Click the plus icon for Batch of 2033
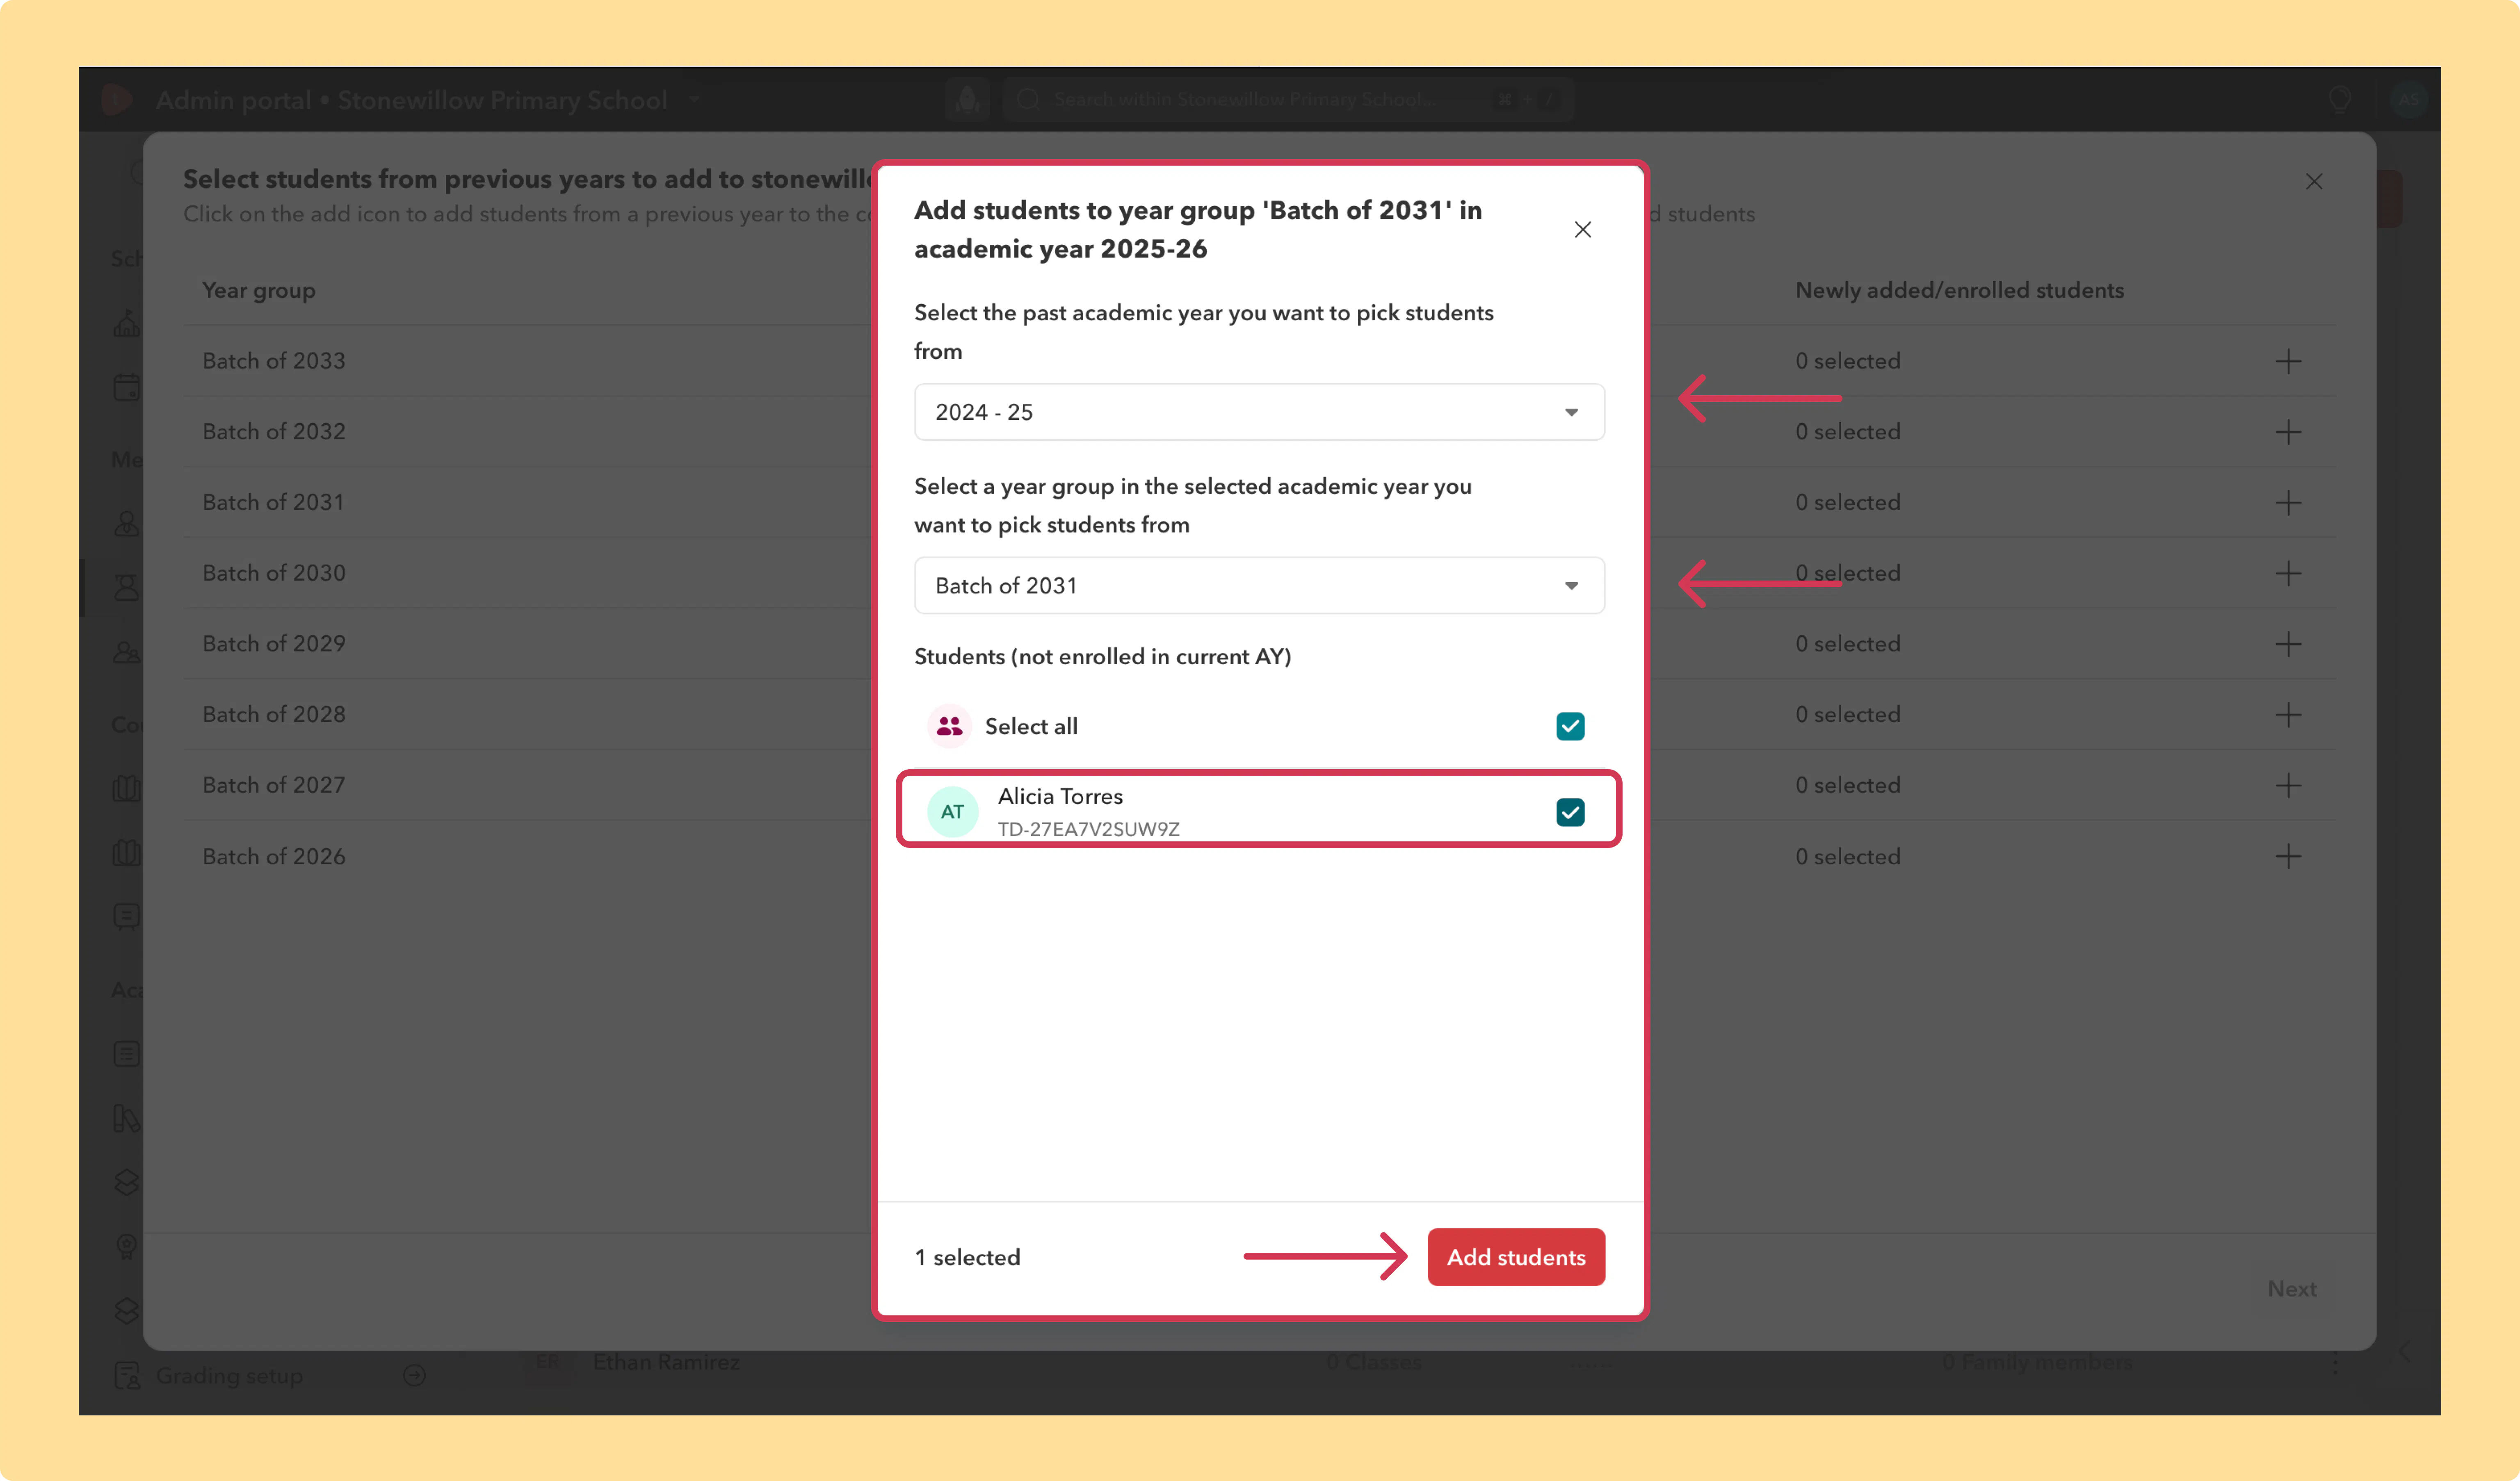This screenshot has width=2520, height=1481. click(2288, 361)
